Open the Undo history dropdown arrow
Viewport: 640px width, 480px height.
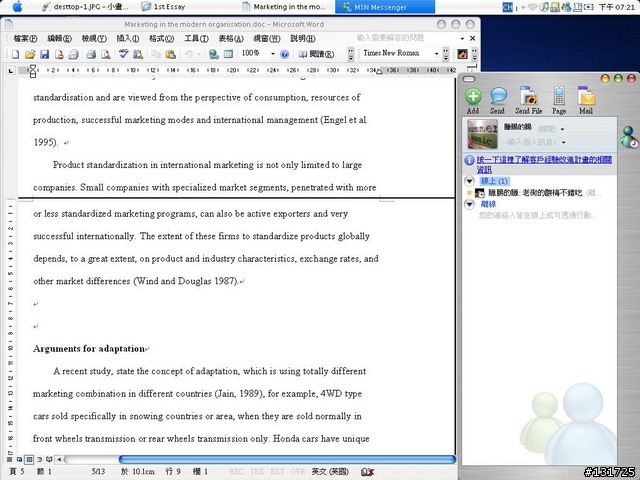click(199, 54)
